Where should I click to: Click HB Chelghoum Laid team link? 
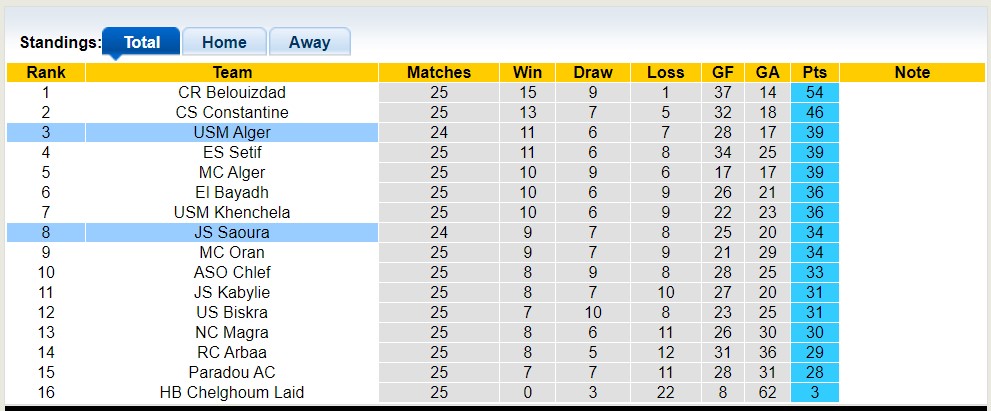pyautogui.click(x=232, y=392)
